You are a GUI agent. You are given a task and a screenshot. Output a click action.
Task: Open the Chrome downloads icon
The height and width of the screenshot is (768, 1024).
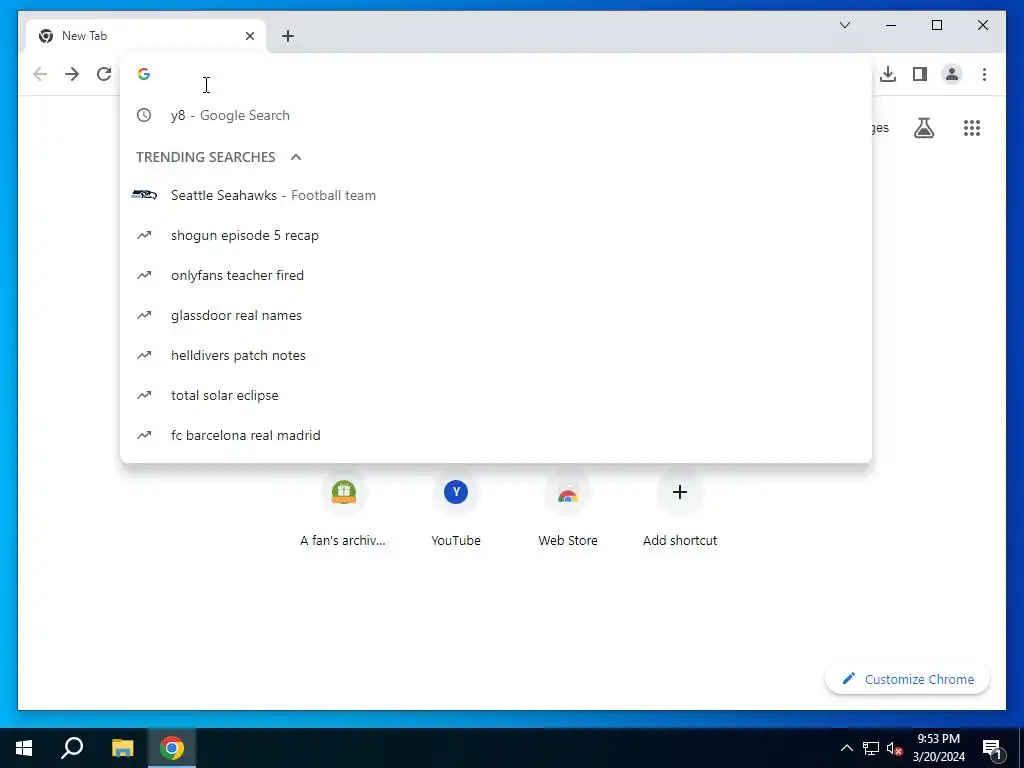[x=888, y=74]
